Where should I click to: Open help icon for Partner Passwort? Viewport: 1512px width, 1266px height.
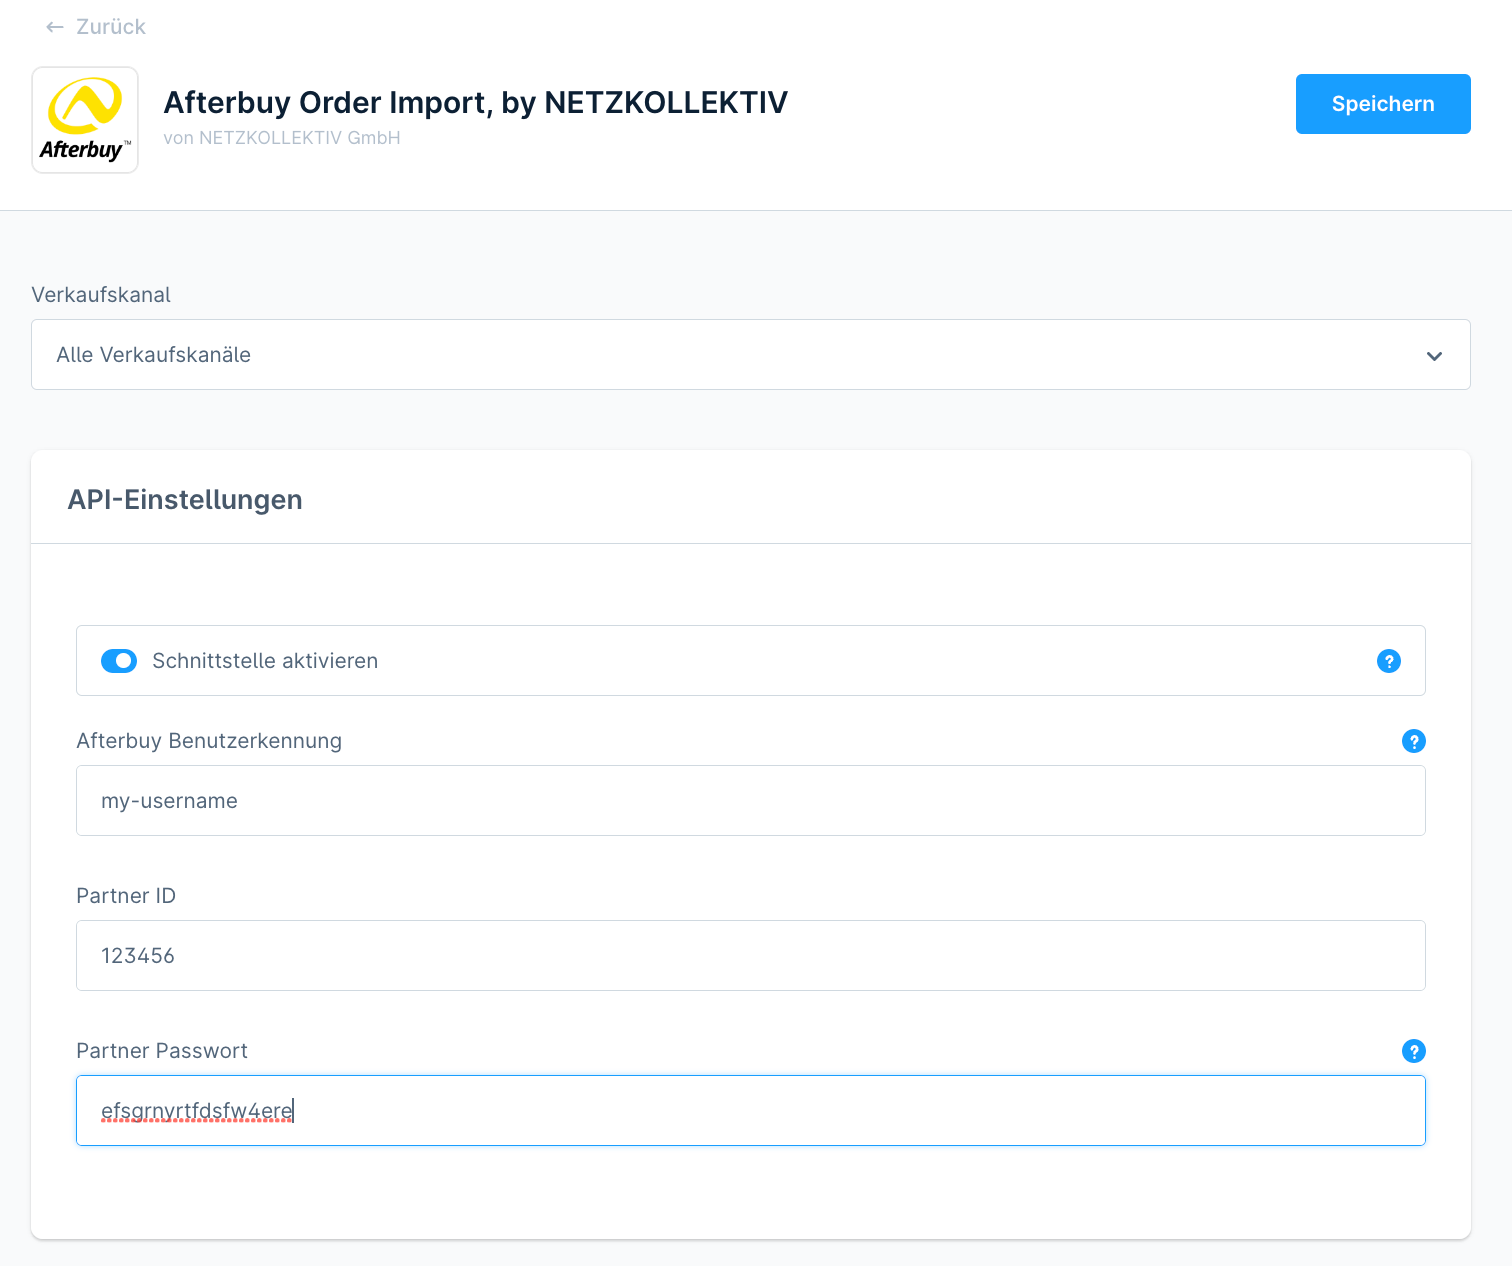[x=1414, y=1051]
